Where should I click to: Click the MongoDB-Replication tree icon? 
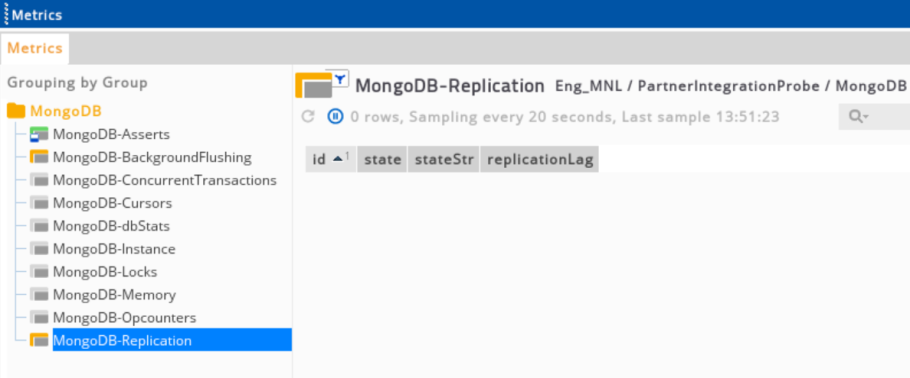tap(39, 340)
